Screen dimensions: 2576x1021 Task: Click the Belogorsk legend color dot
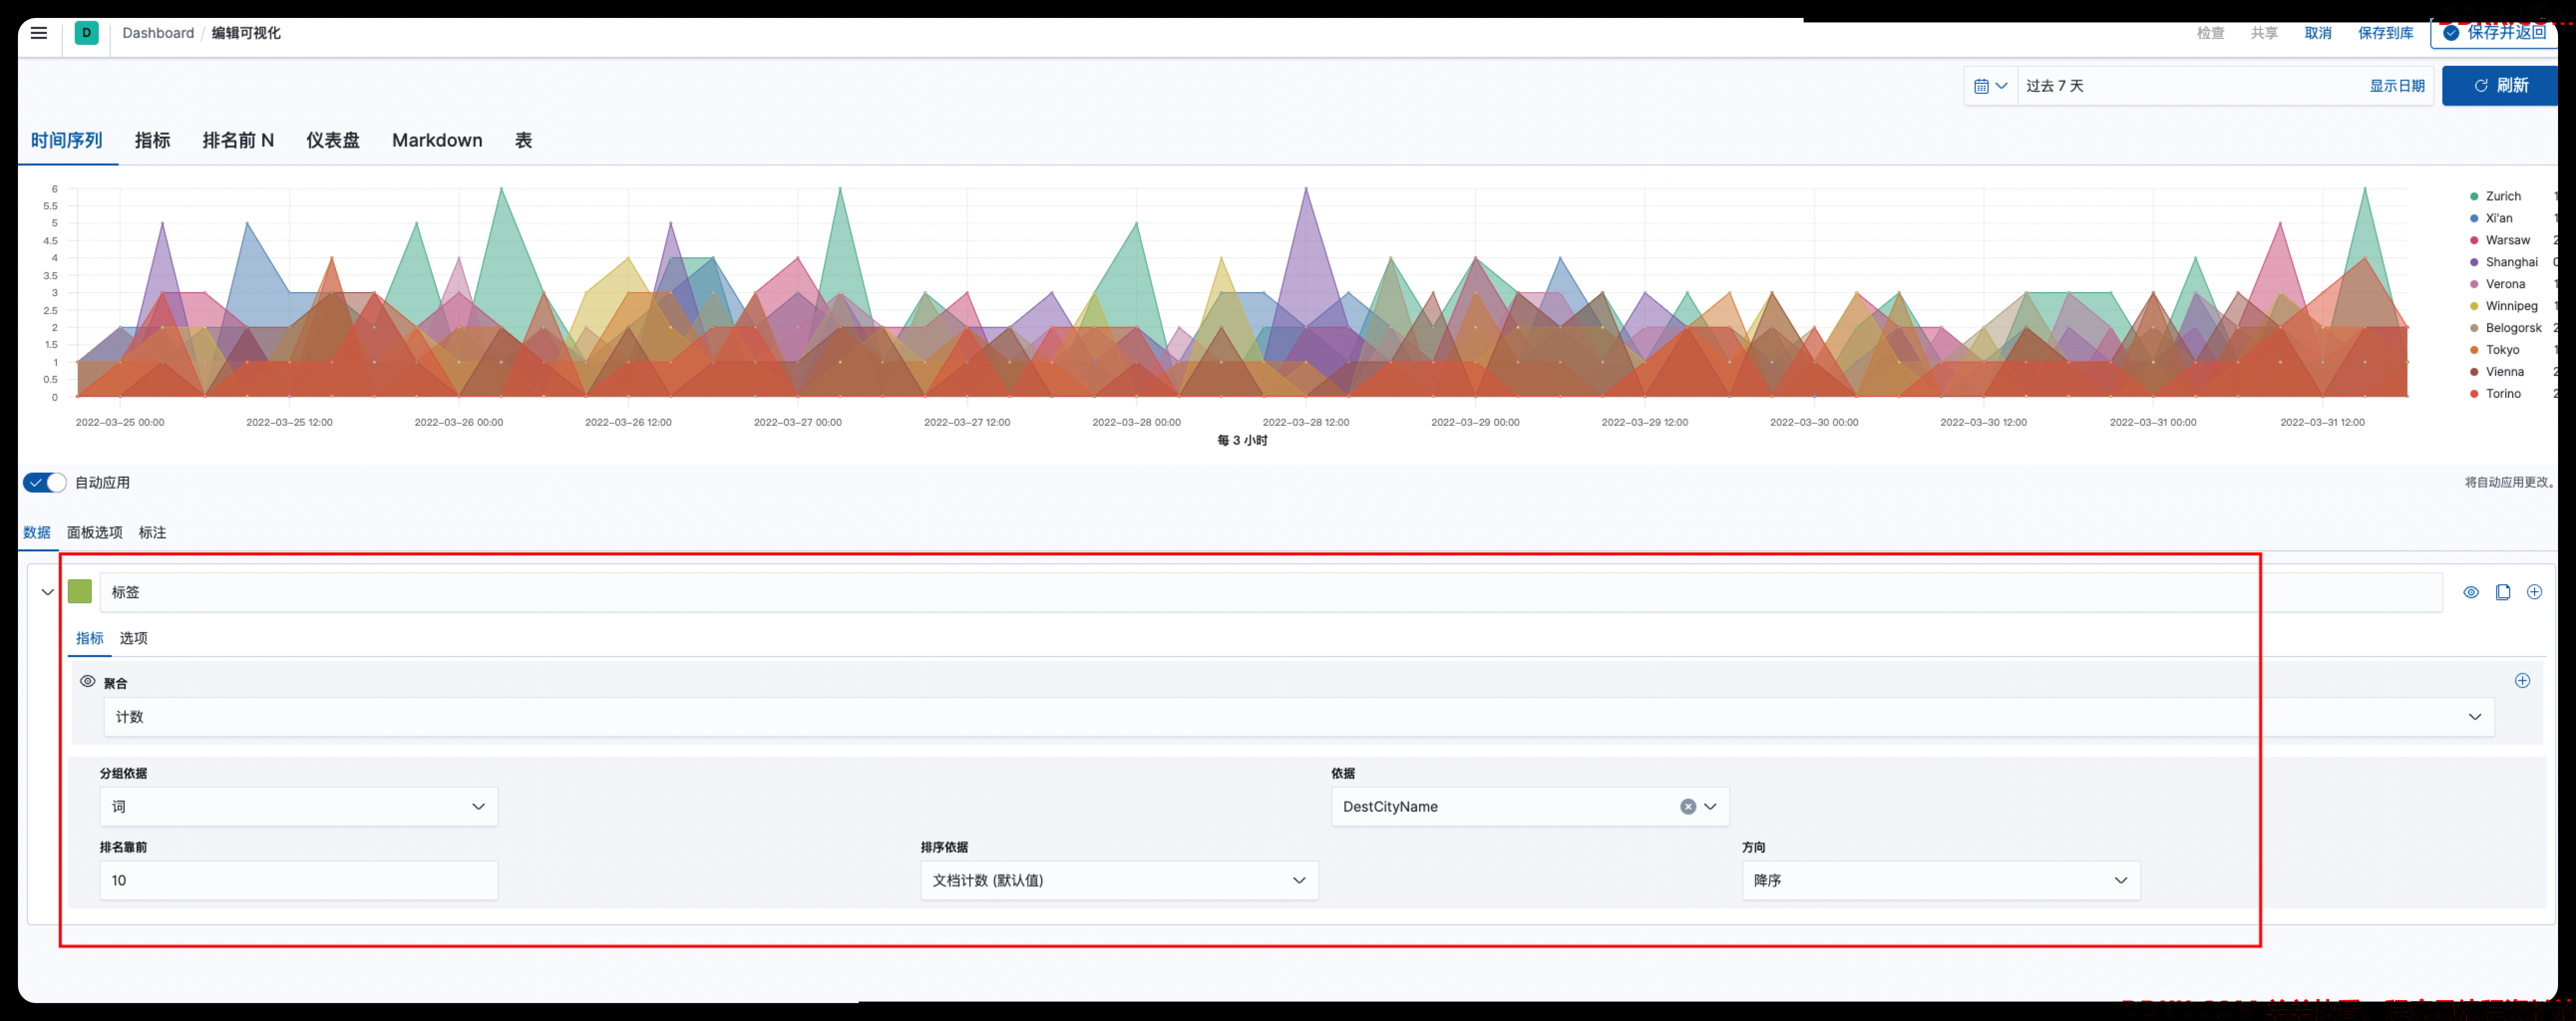point(2474,329)
